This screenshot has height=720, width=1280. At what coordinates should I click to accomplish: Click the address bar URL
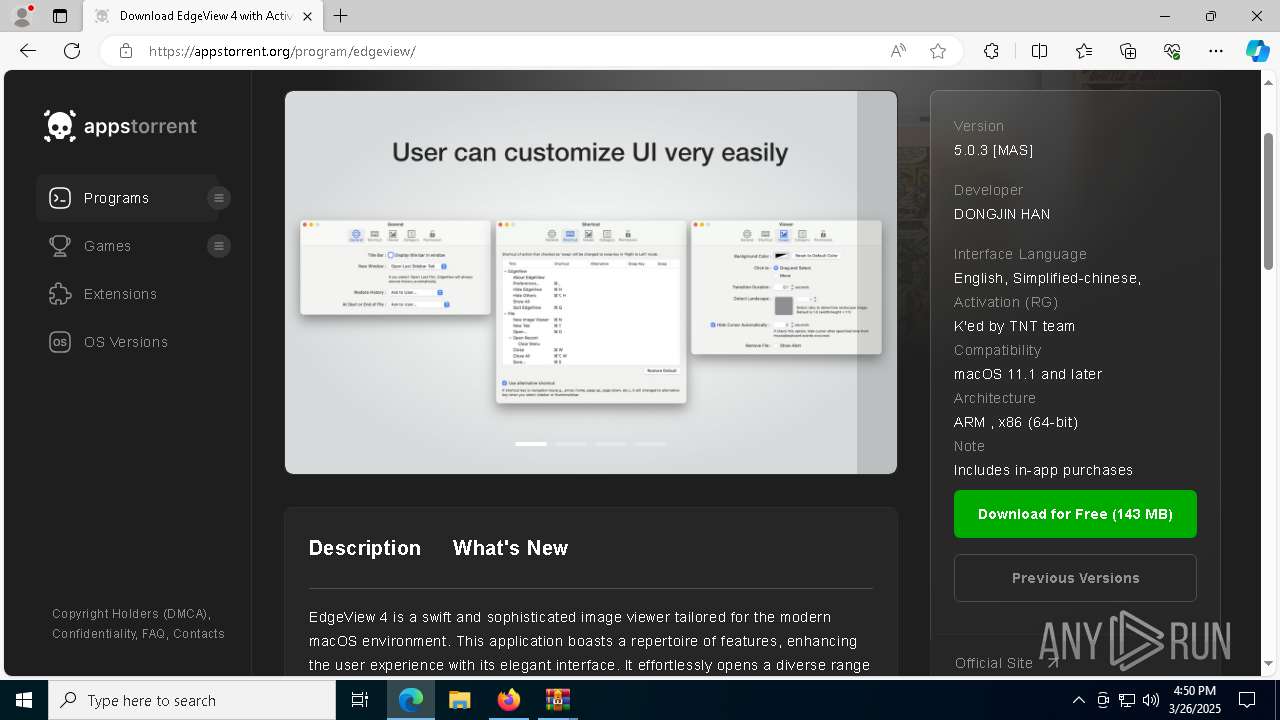tap(282, 51)
